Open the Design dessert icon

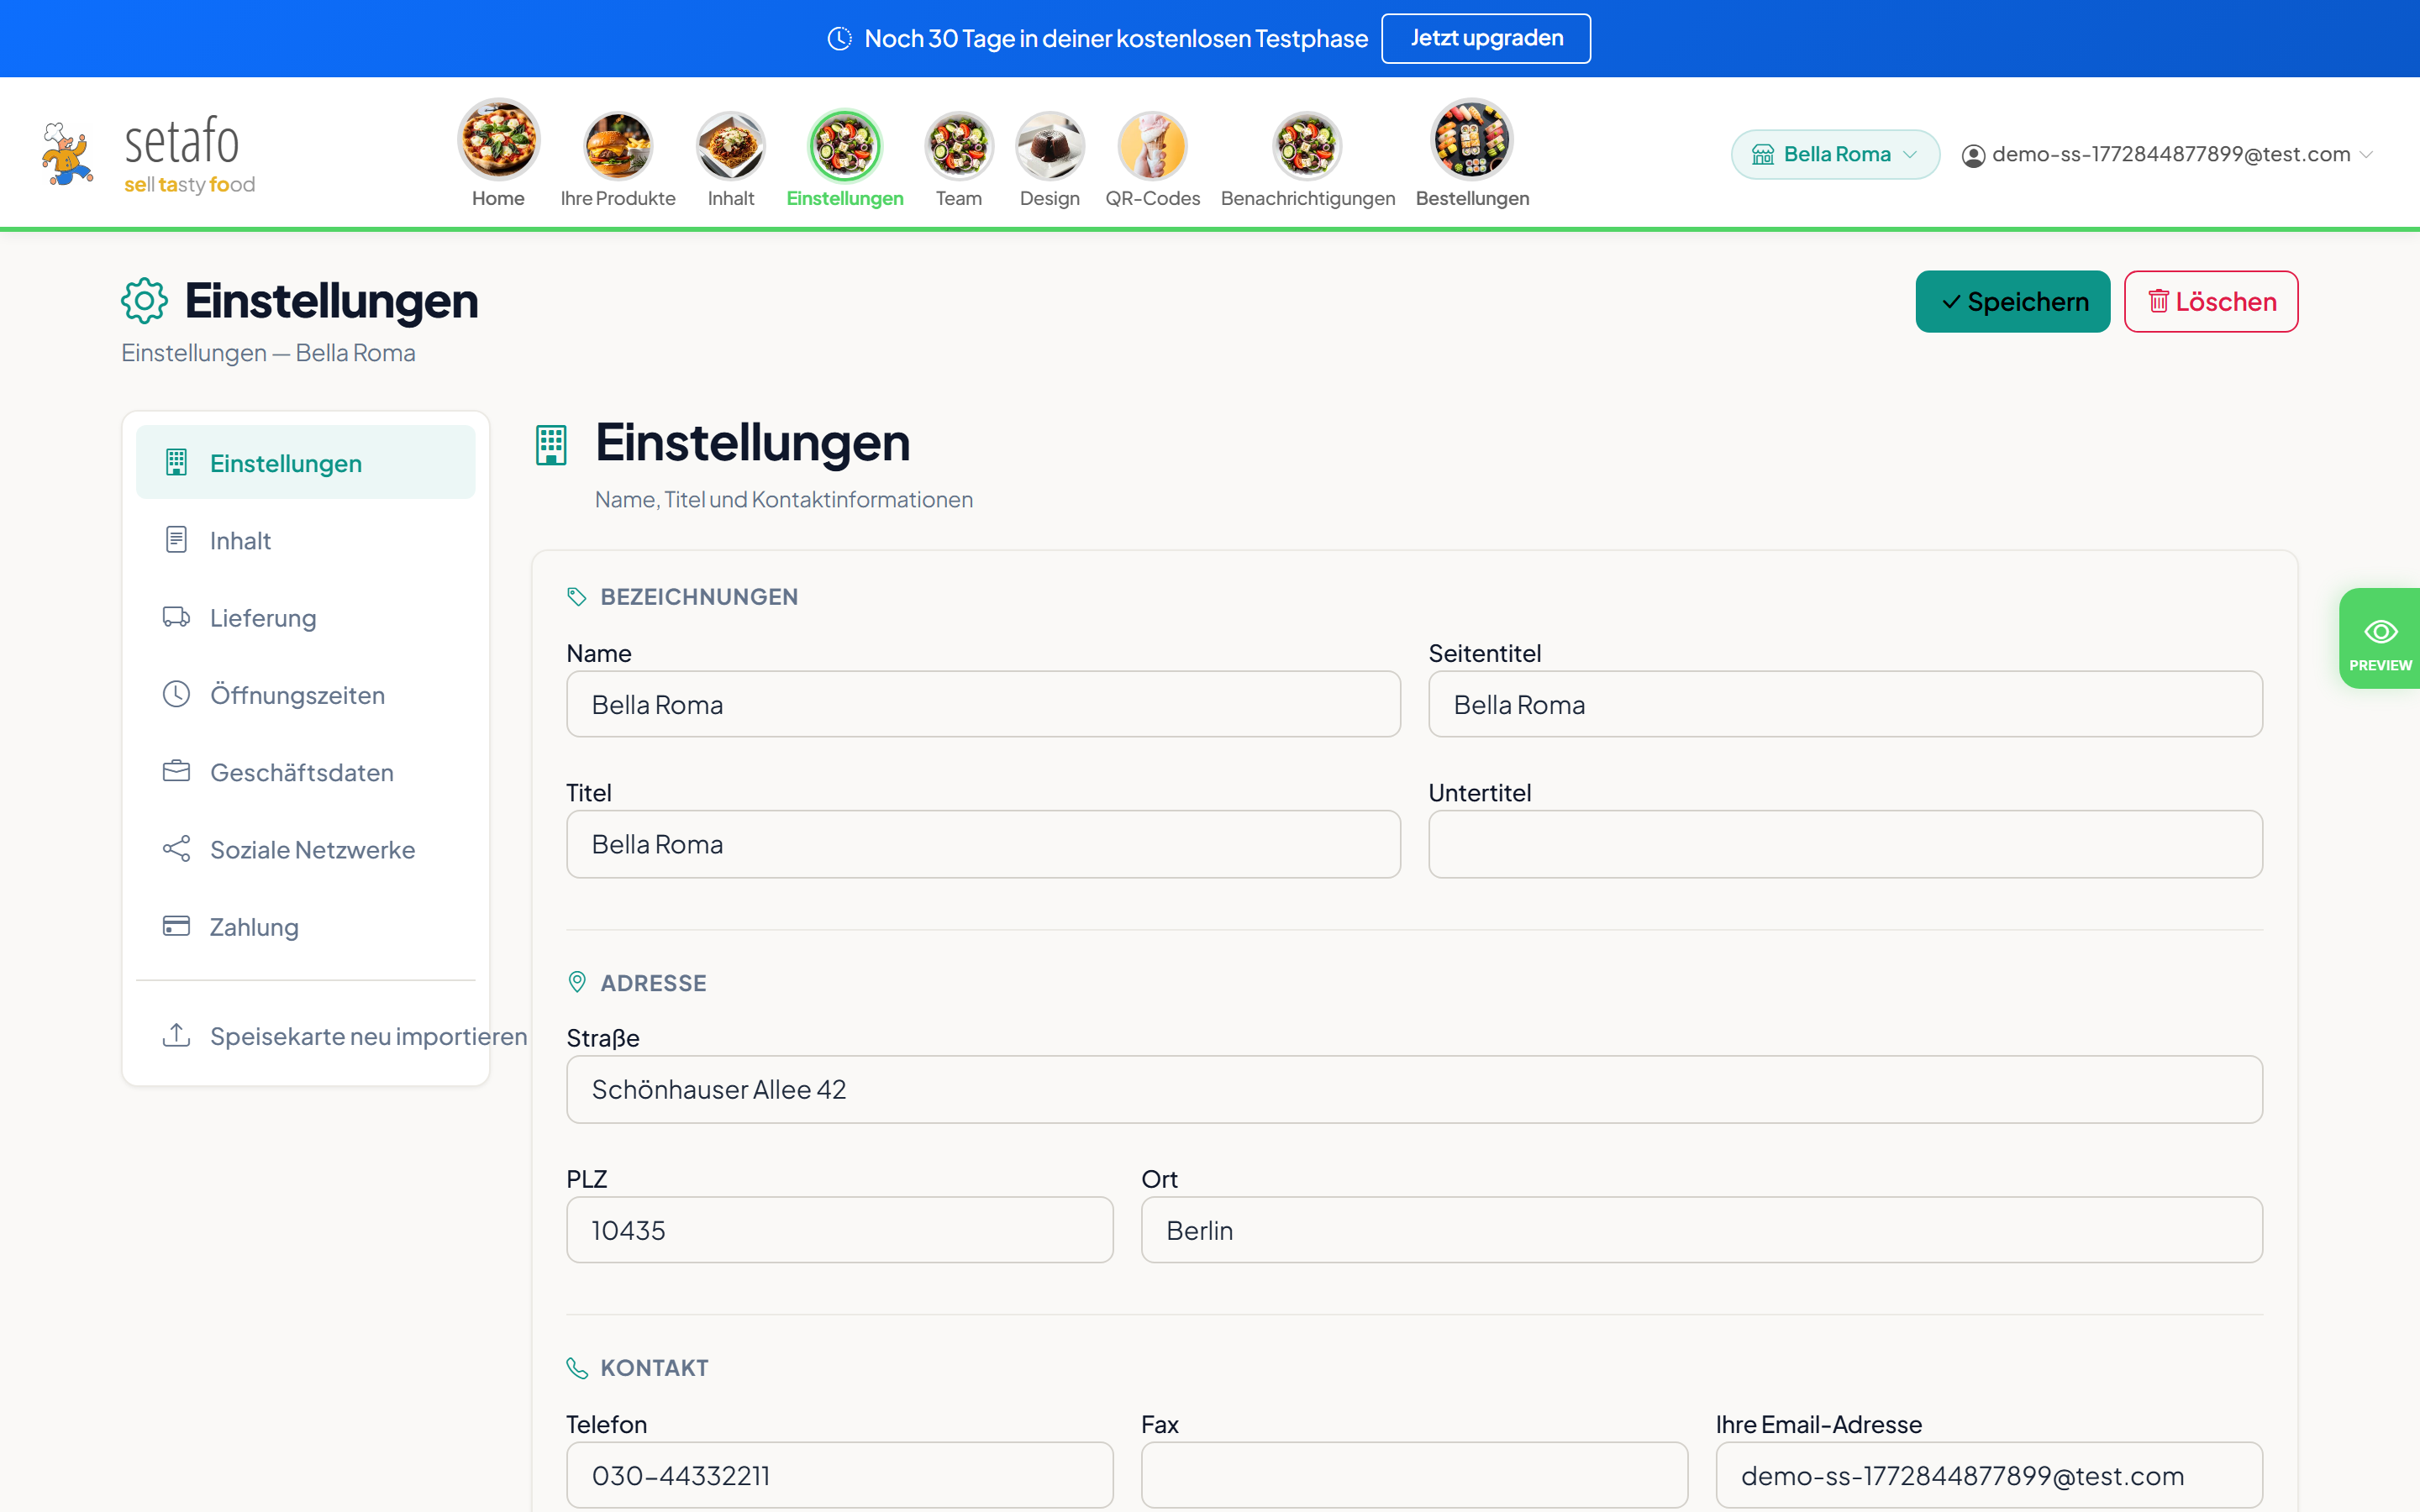tap(1049, 146)
